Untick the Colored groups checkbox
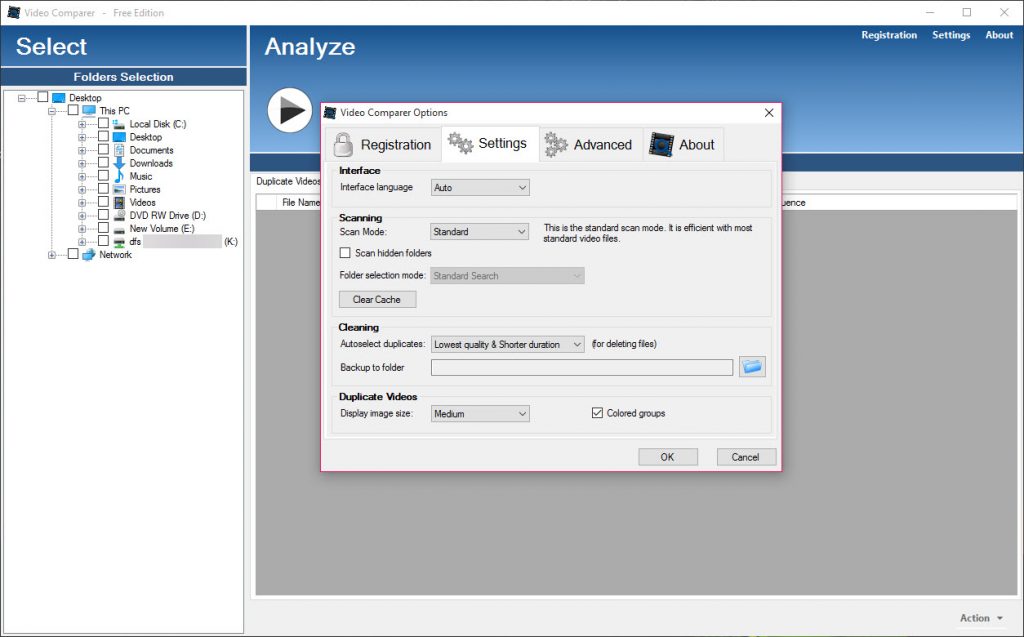1024x637 pixels. 597,413
